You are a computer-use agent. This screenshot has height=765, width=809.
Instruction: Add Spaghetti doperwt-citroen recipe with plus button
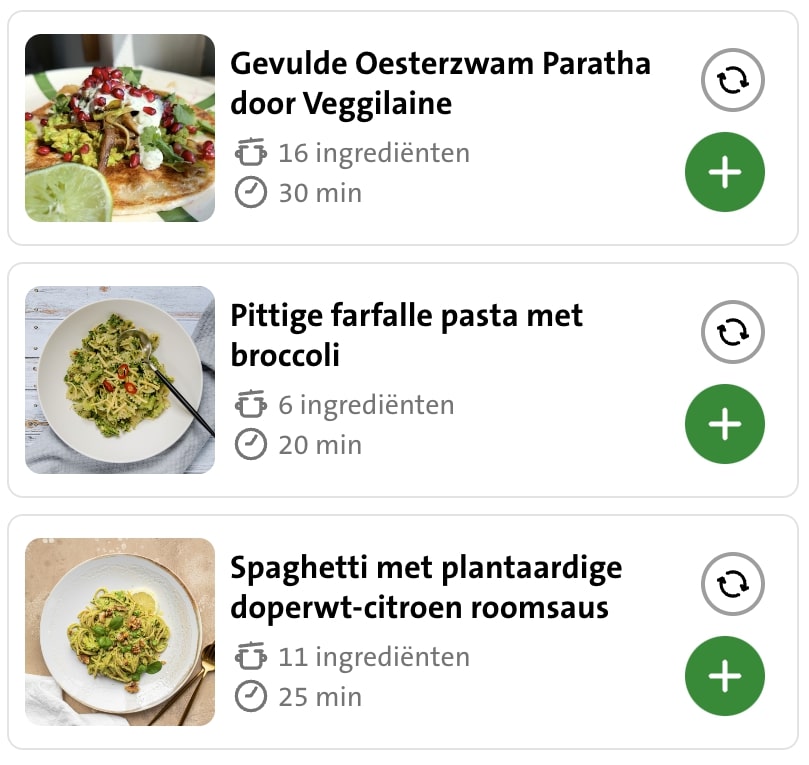[x=724, y=676]
